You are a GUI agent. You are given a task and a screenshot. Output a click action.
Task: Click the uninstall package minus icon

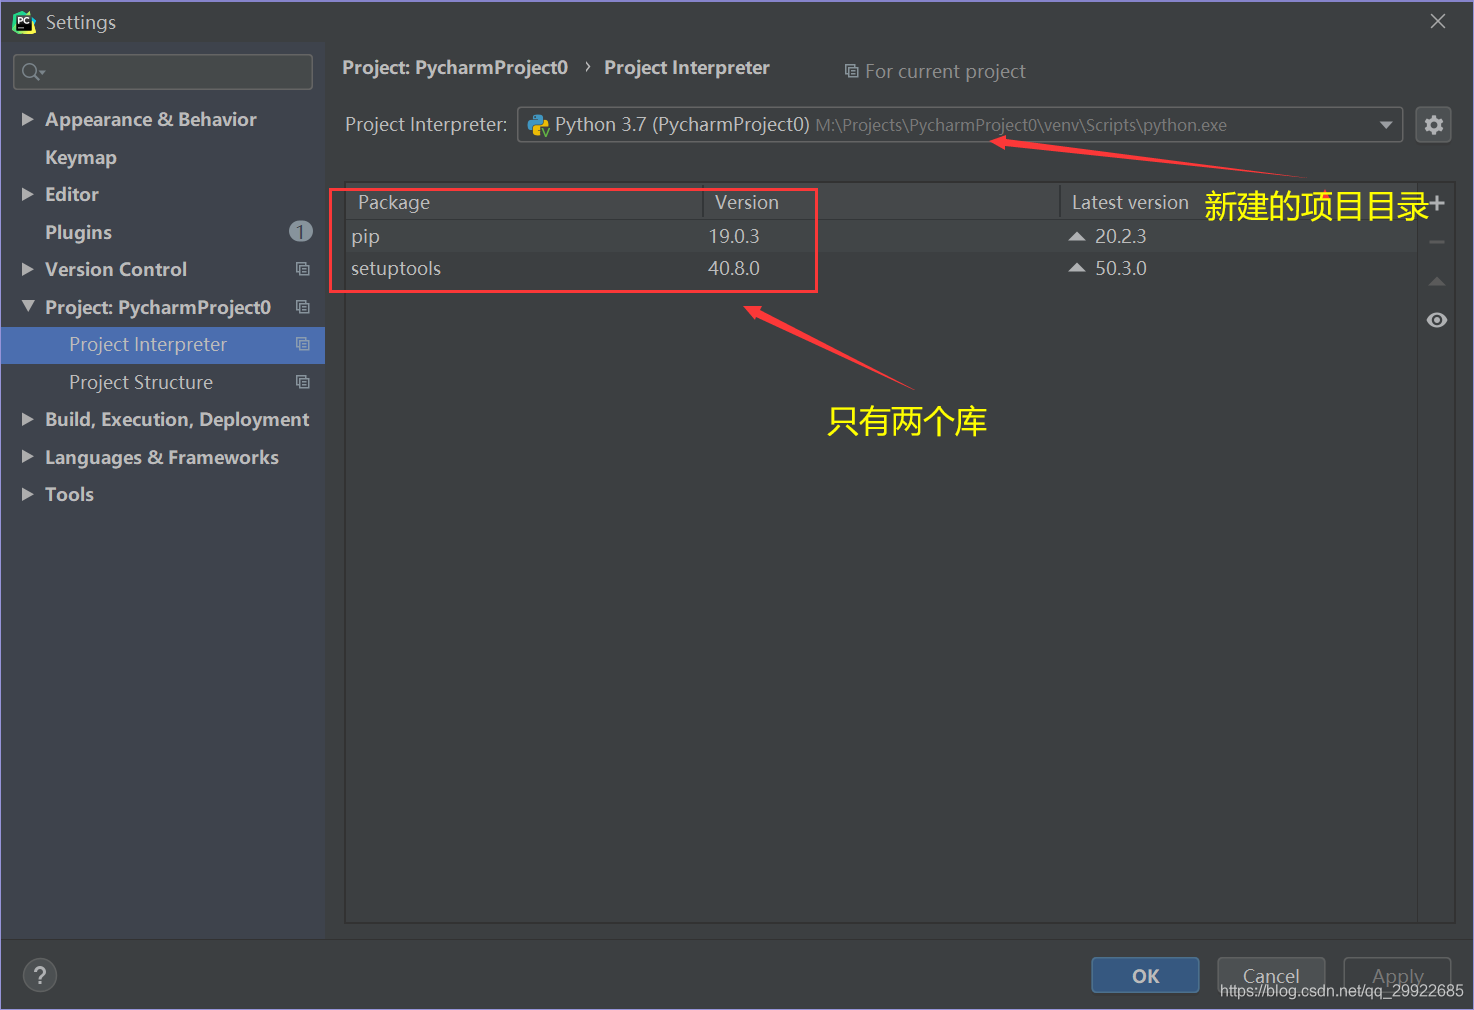tap(1437, 242)
